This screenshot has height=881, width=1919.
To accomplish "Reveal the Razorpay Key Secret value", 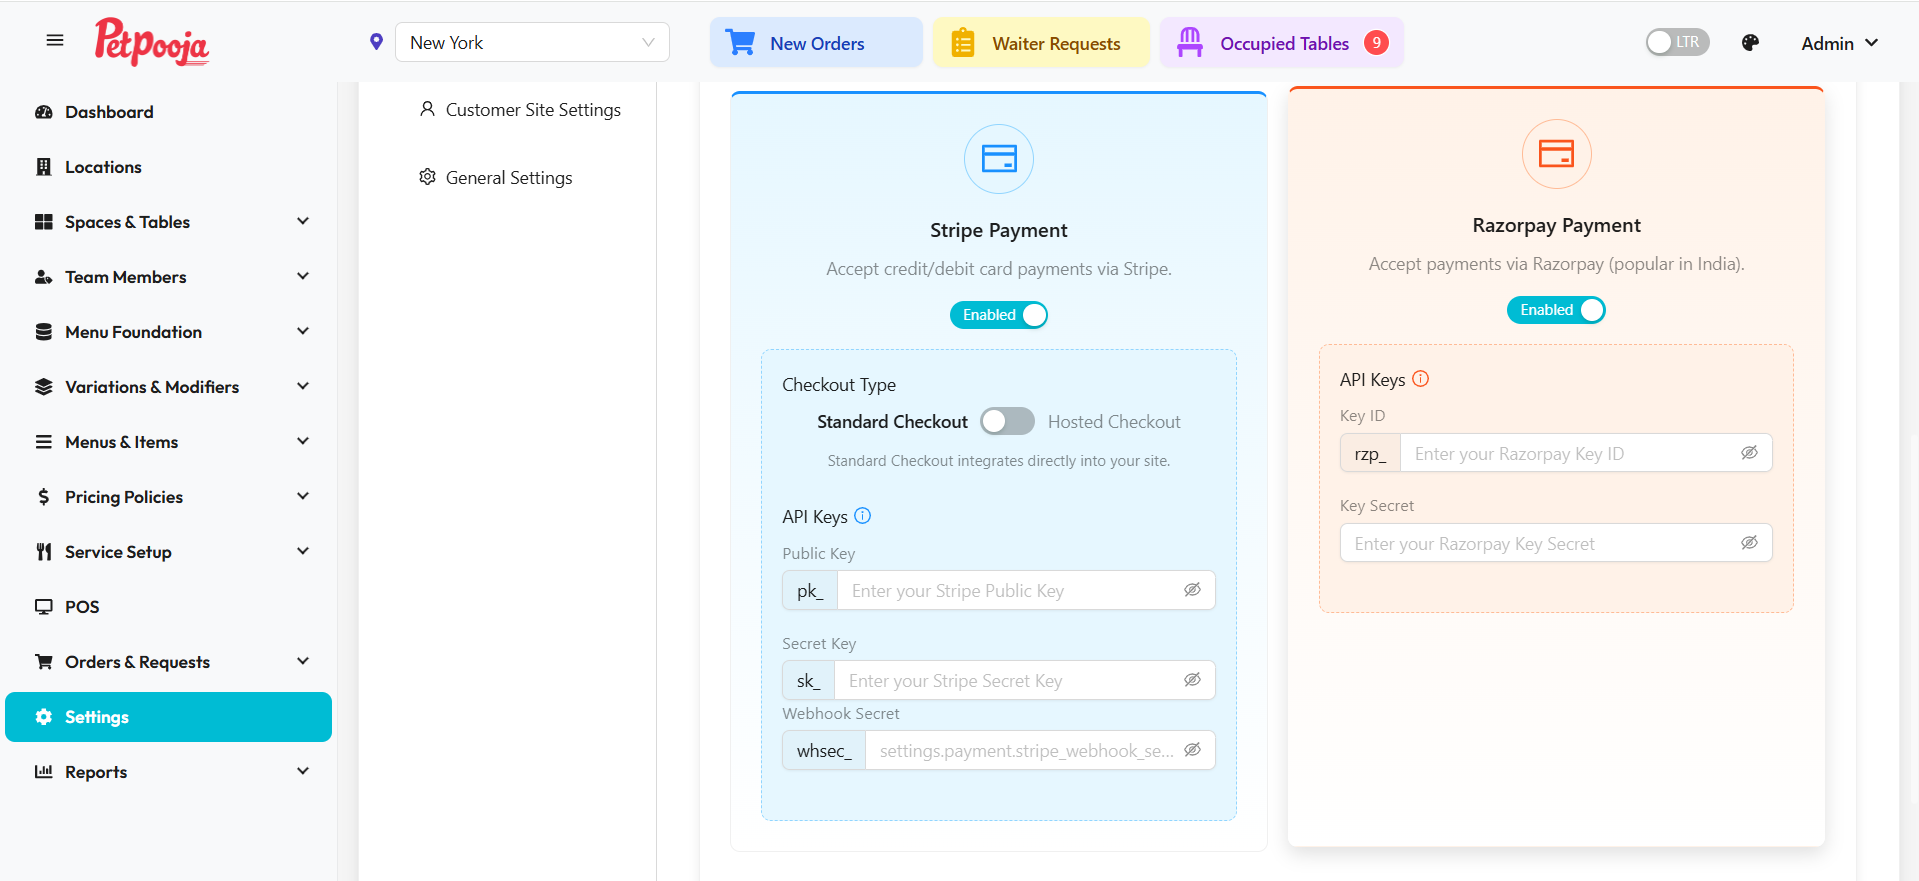I will 1749,543.
